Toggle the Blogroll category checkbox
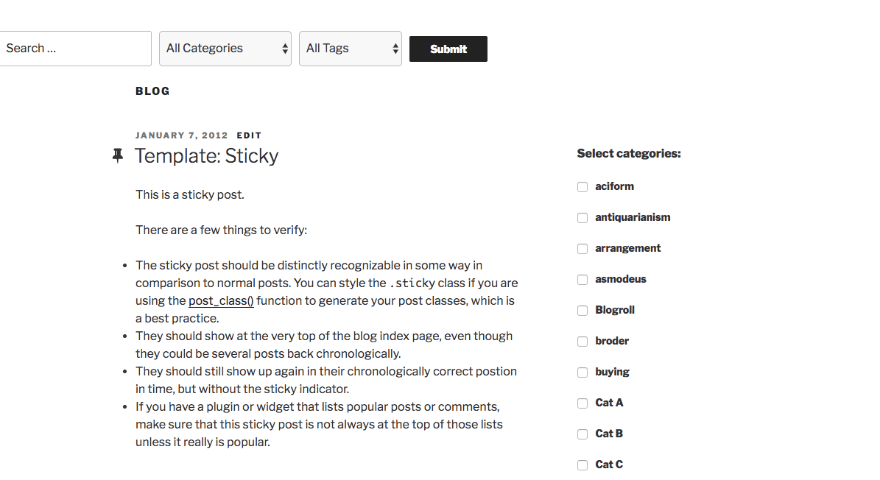The image size is (880, 480). [x=582, y=311]
